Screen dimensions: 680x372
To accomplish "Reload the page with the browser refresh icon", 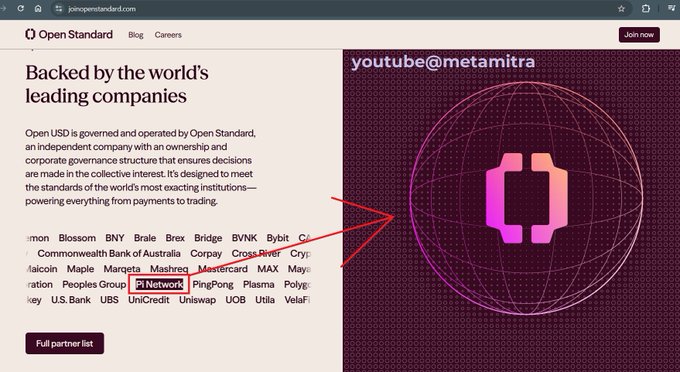I will click(20, 9).
